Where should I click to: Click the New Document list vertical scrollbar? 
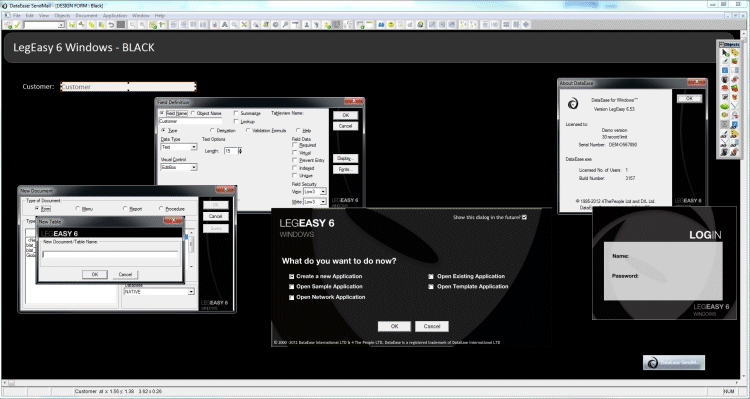pyautogui.click(x=191, y=249)
